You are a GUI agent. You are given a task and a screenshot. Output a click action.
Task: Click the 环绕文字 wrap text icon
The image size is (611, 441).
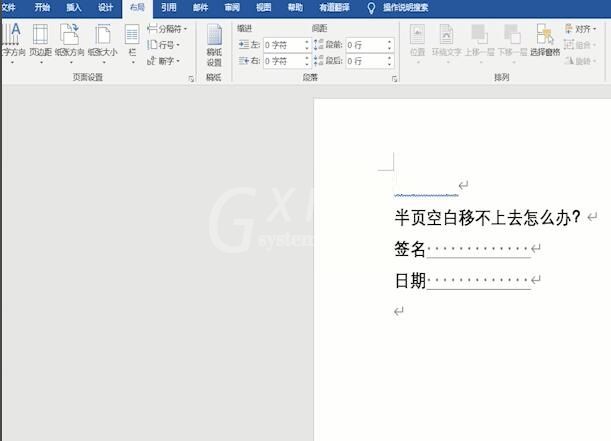447,43
